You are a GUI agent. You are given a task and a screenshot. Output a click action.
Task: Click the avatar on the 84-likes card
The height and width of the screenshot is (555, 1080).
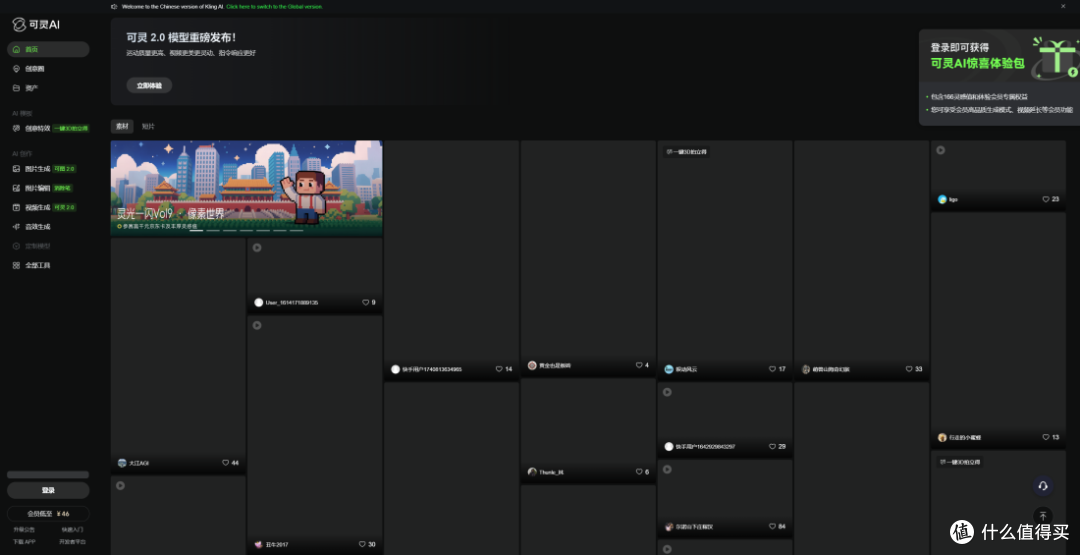pos(668,527)
